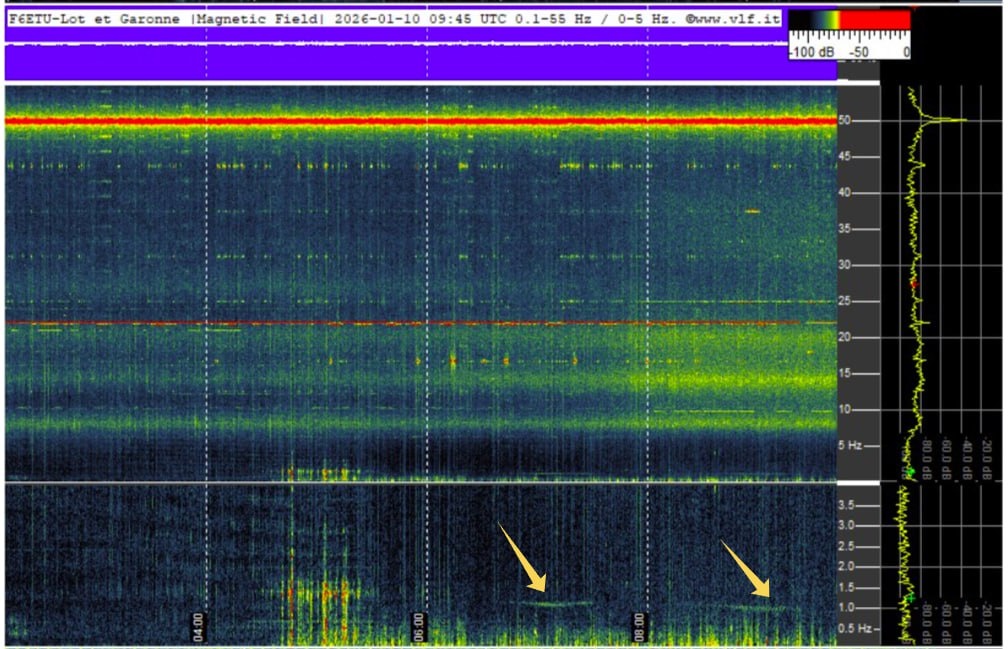The width and height of the screenshot is (1008, 649).
Task: Click the 45 Hz frequency axis label
Action: point(845,156)
